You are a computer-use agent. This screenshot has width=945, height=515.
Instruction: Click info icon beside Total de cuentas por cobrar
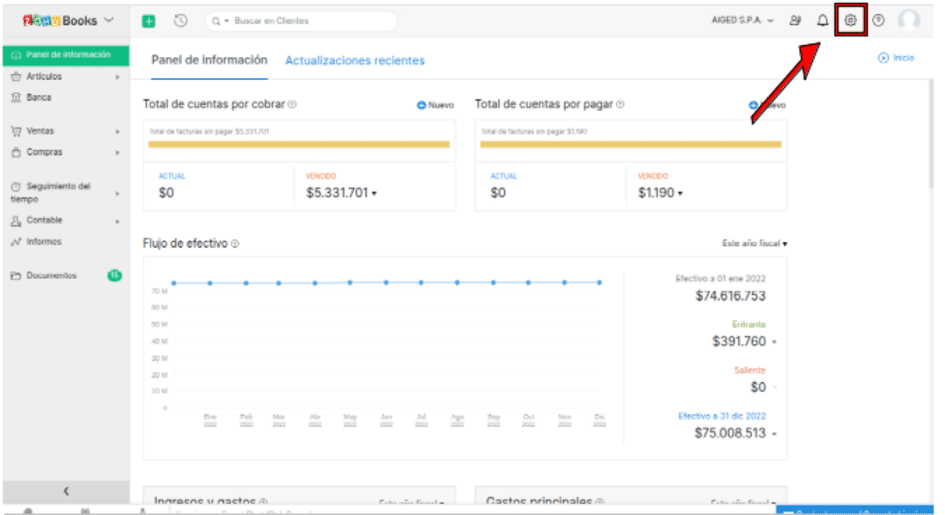292,104
